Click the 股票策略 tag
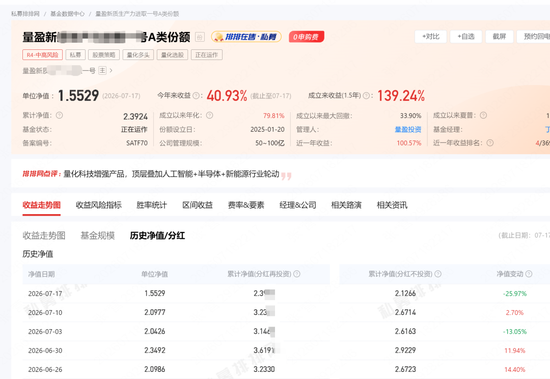Viewport: 550px width, 379px height. (104, 55)
